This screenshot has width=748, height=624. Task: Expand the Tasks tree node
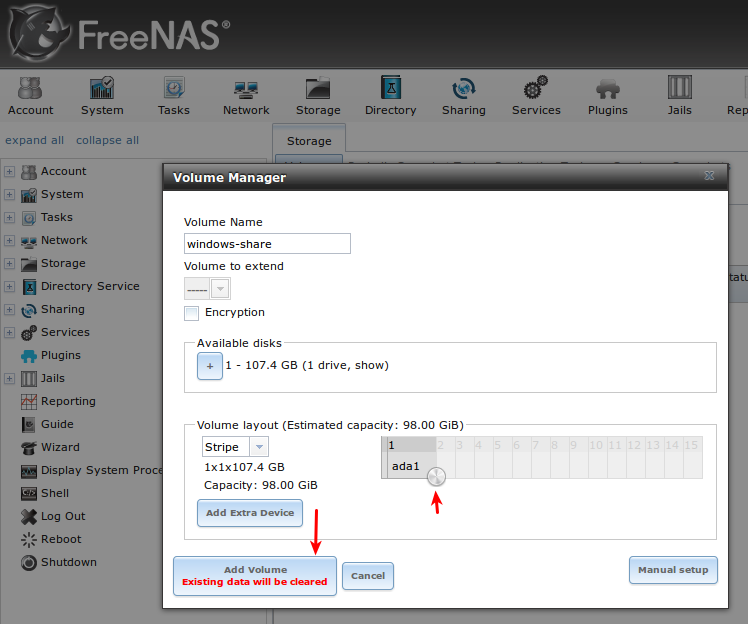point(9,218)
